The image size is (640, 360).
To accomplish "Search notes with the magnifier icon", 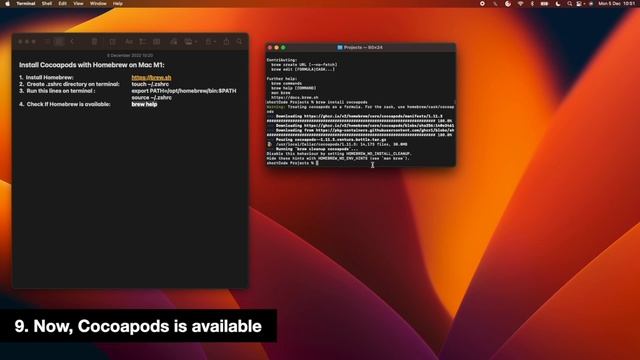I will 240,42.
